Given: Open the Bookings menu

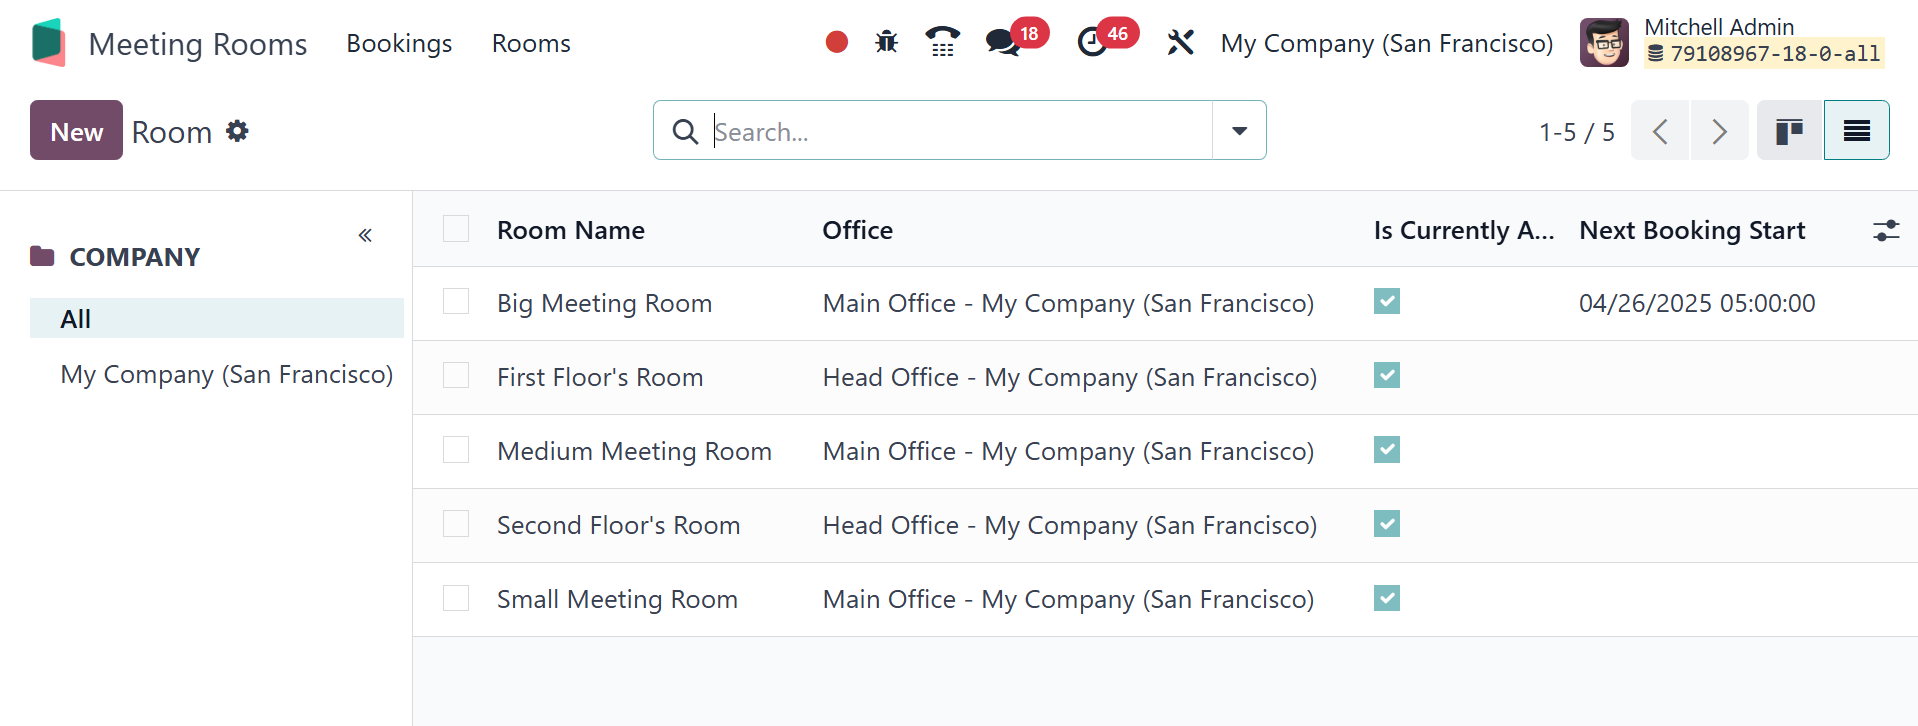Looking at the screenshot, I should pos(399,44).
